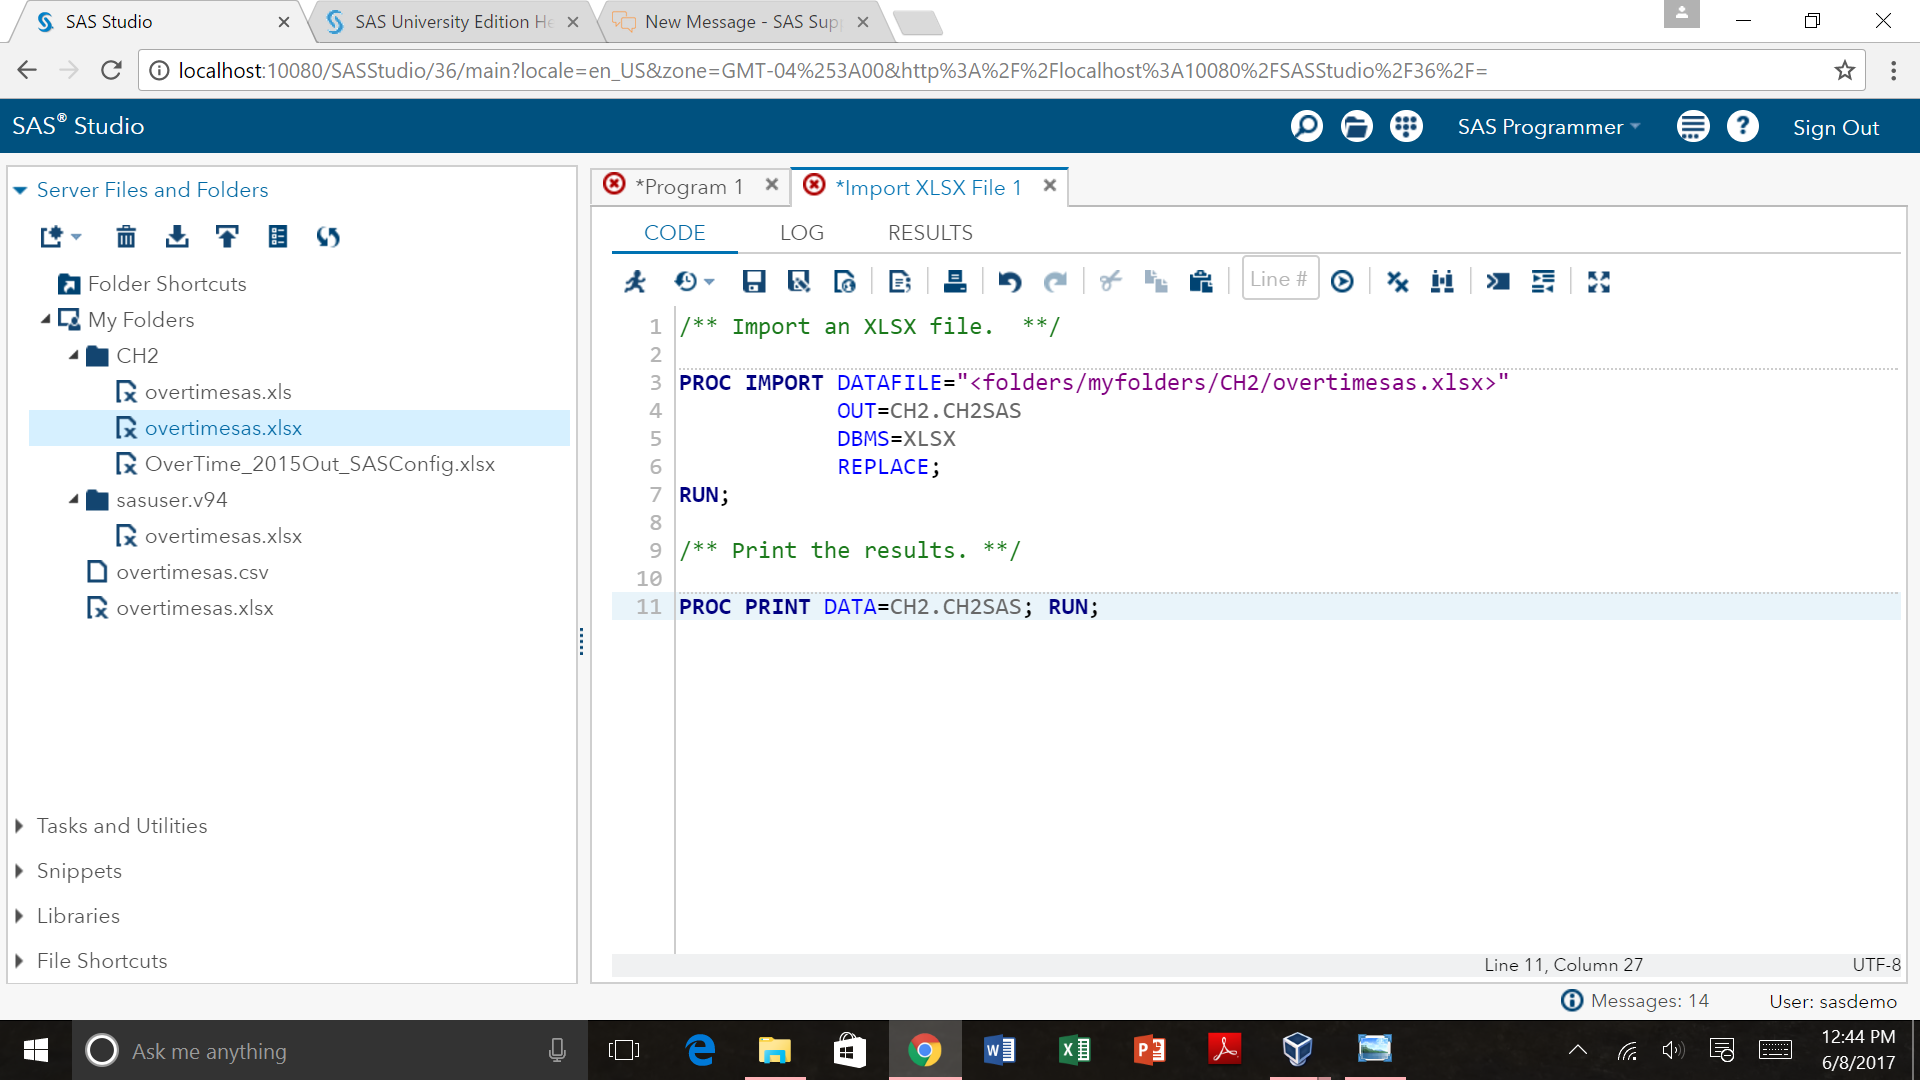This screenshot has height=1080, width=1920.
Task: Click the Maximize View icon in editor
Action: [x=1598, y=282]
